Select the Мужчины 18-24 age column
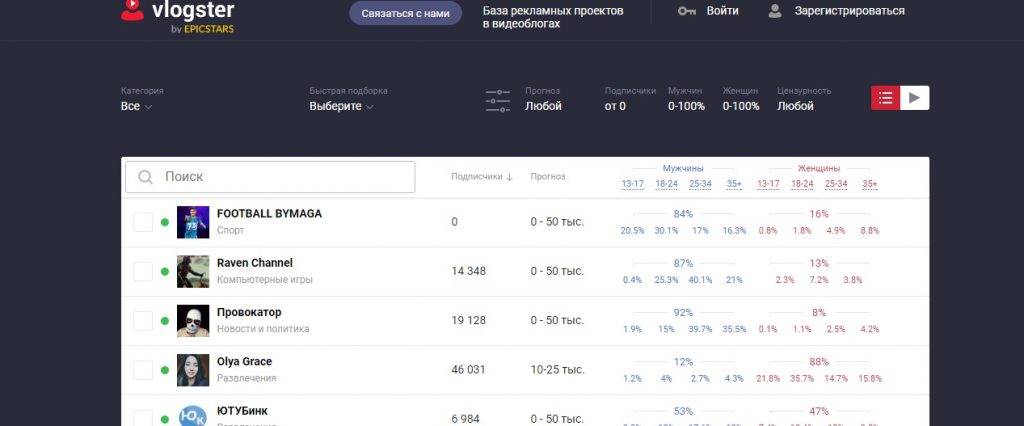The height and width of the screenshot is (426, 1024). (666, 184)
